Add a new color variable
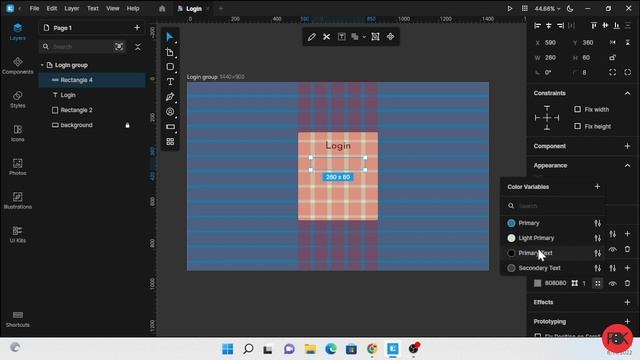The width and height of the screenshot is (640, 360). click(597, 187)
